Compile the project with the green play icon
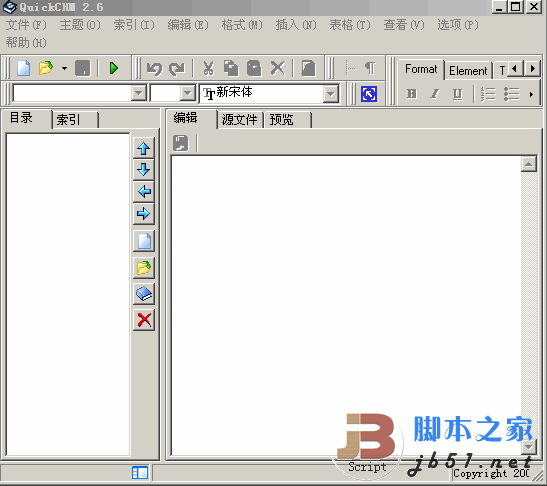 (x=114, y=68)
